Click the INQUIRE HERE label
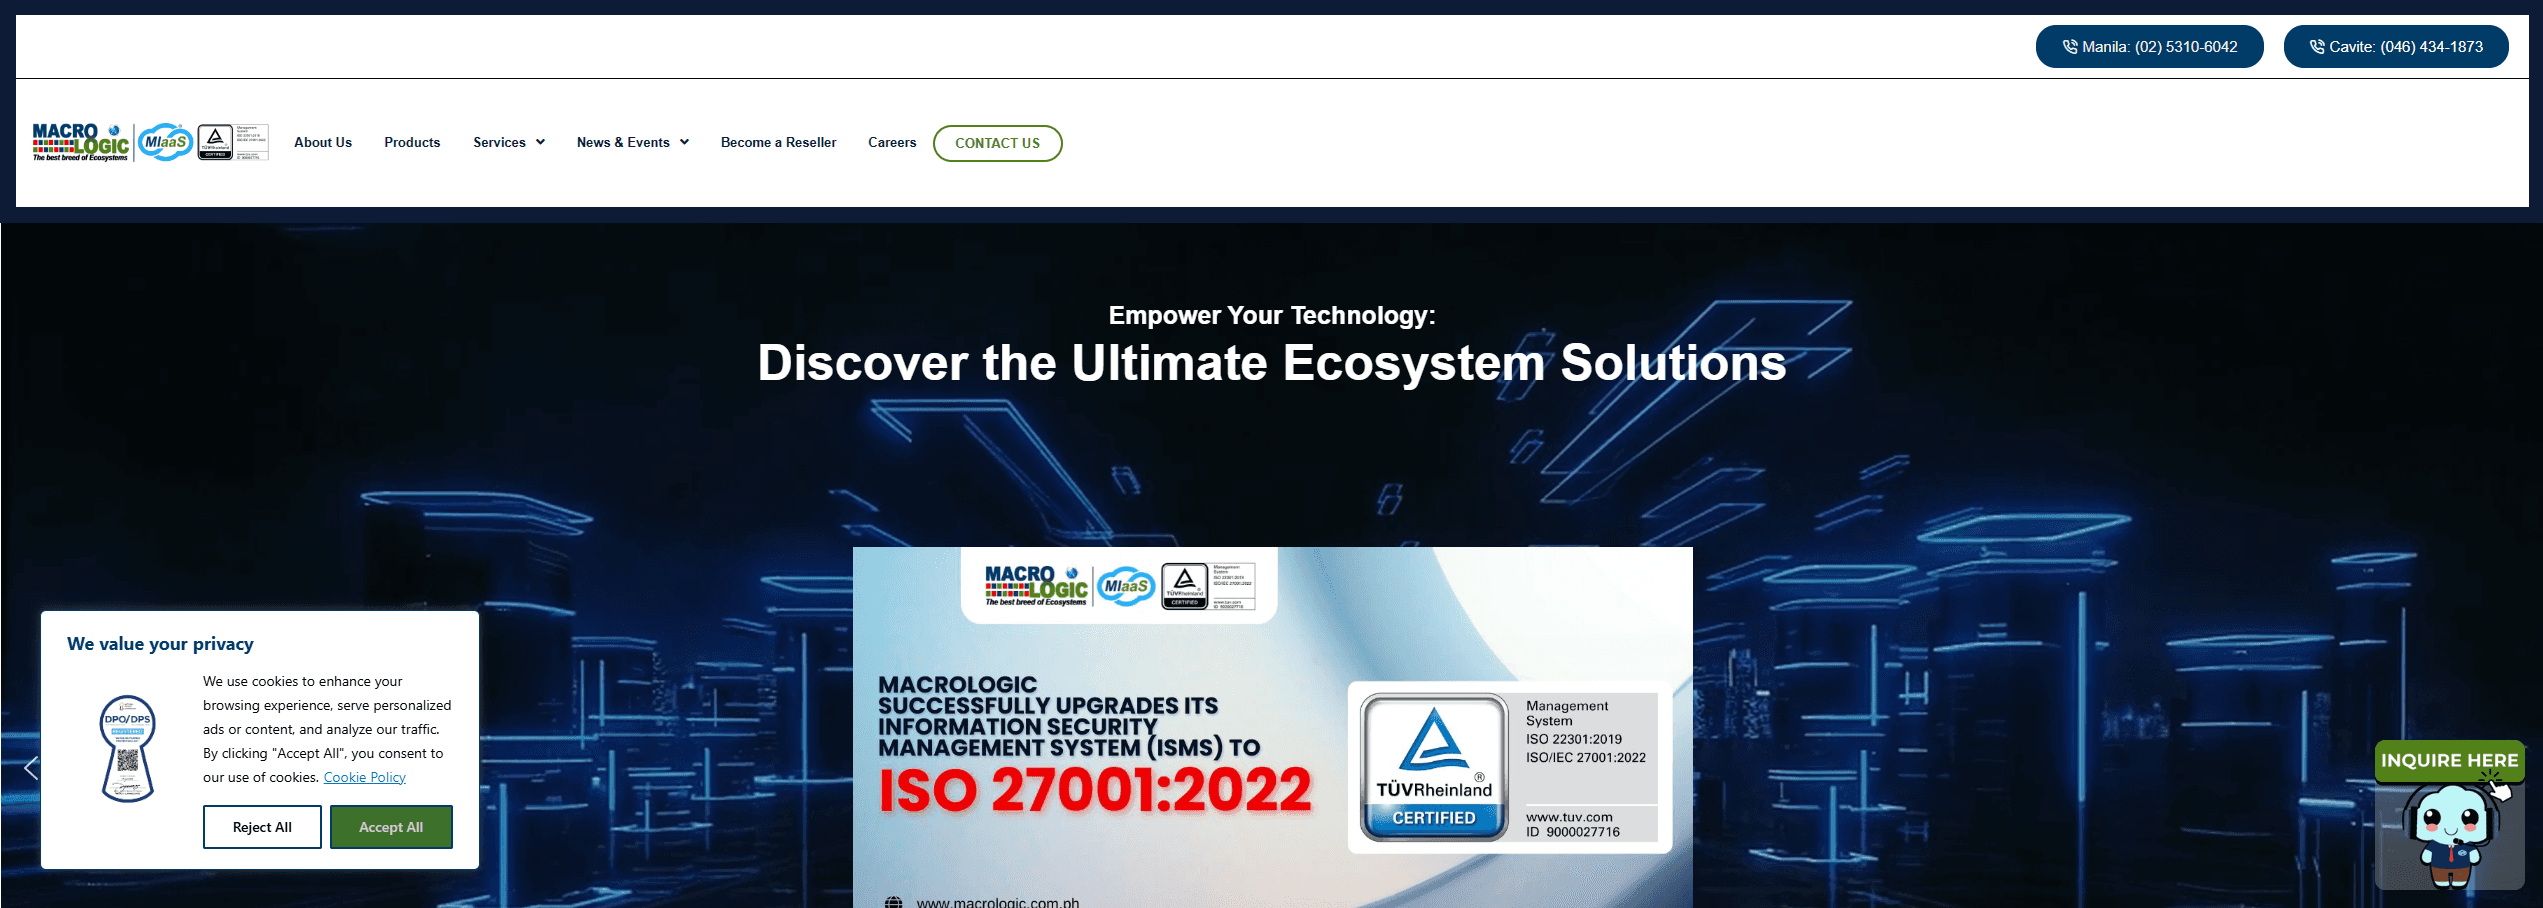The width and height of the screenshot is (2543, 908). tap(2449, 761)
